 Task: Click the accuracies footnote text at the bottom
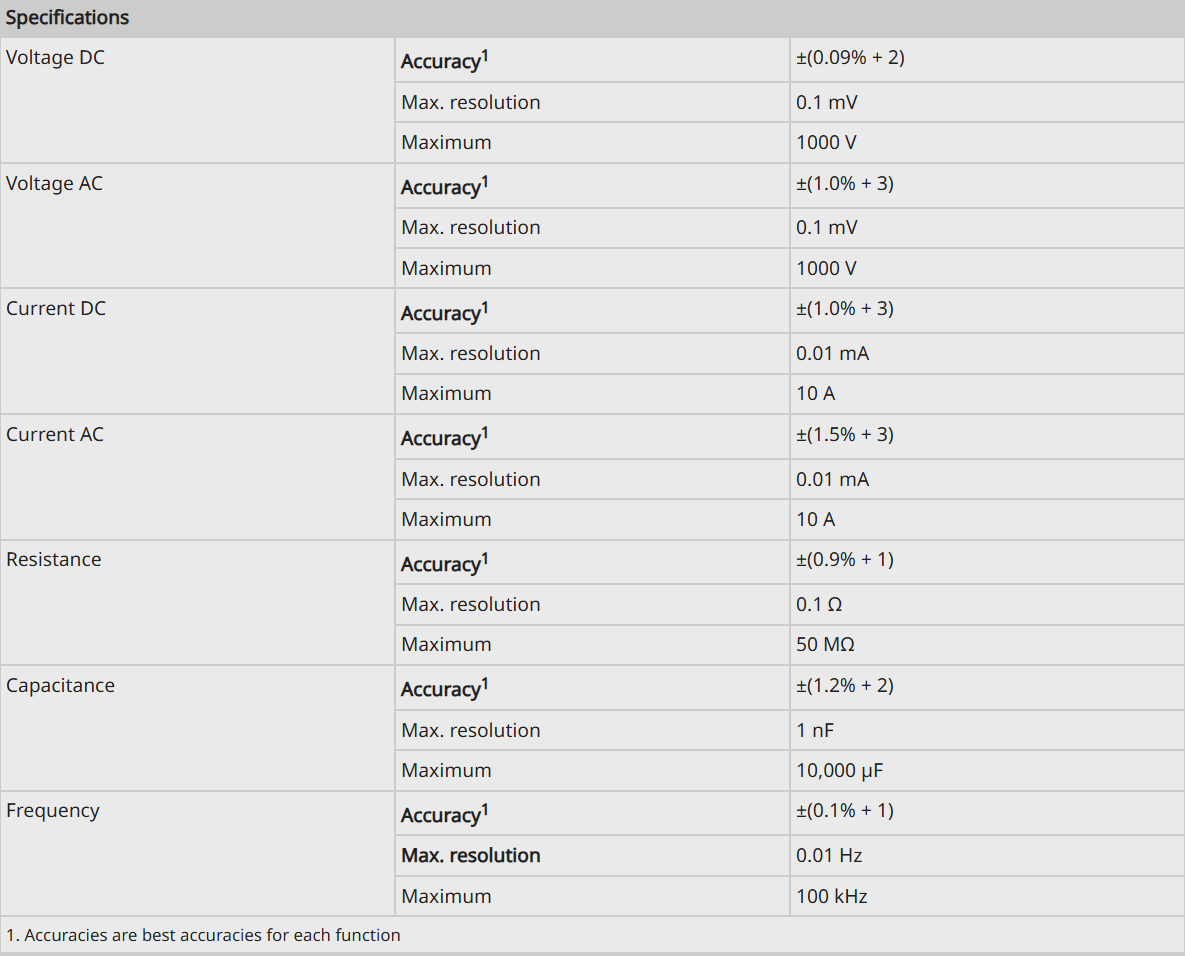203,935
